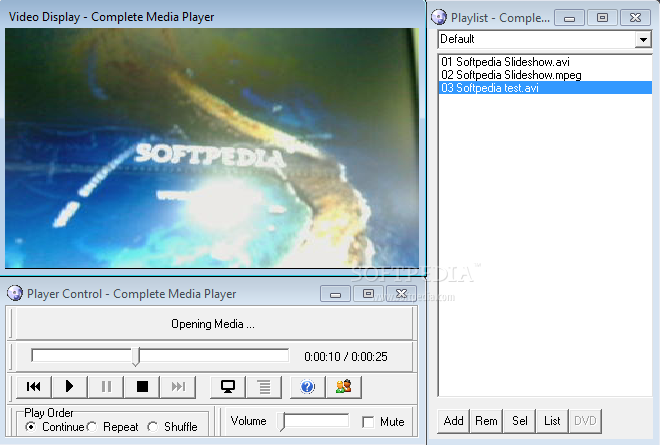The height and width of the screenshot is (445, 660).
Task: Click Add button in Playlist
Action: [453, 421]
